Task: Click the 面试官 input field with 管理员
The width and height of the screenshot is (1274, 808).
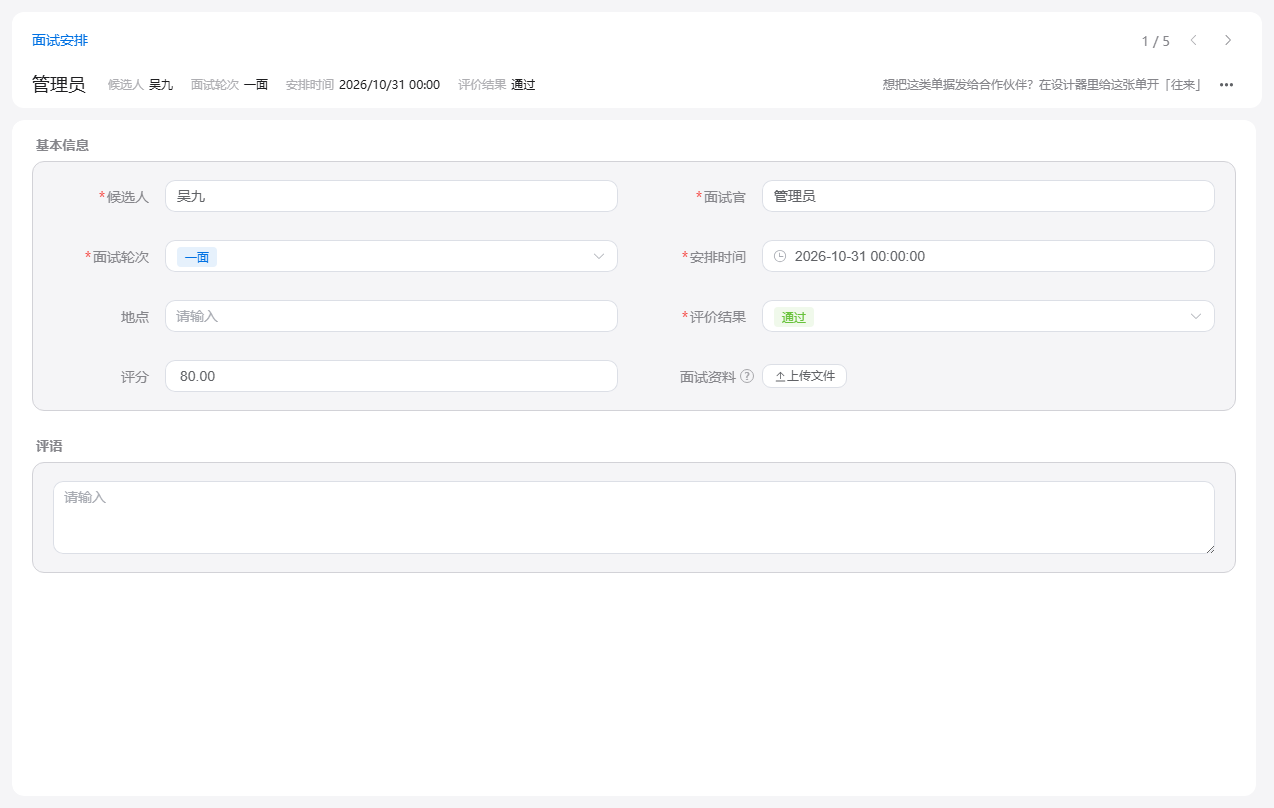Action: tap(988, 196)
